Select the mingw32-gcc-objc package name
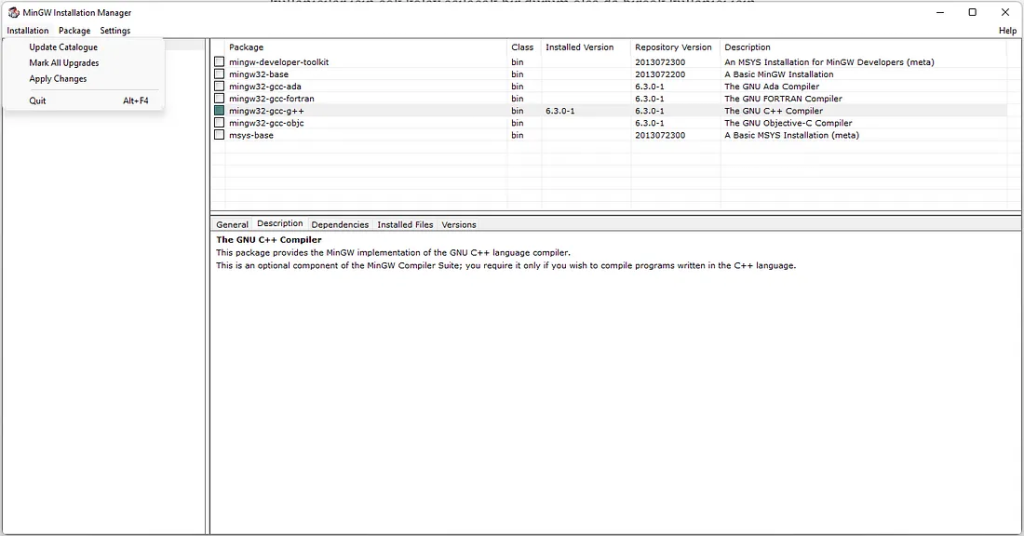This screenshot has height=536, width=1024. [x=266, y=123]
